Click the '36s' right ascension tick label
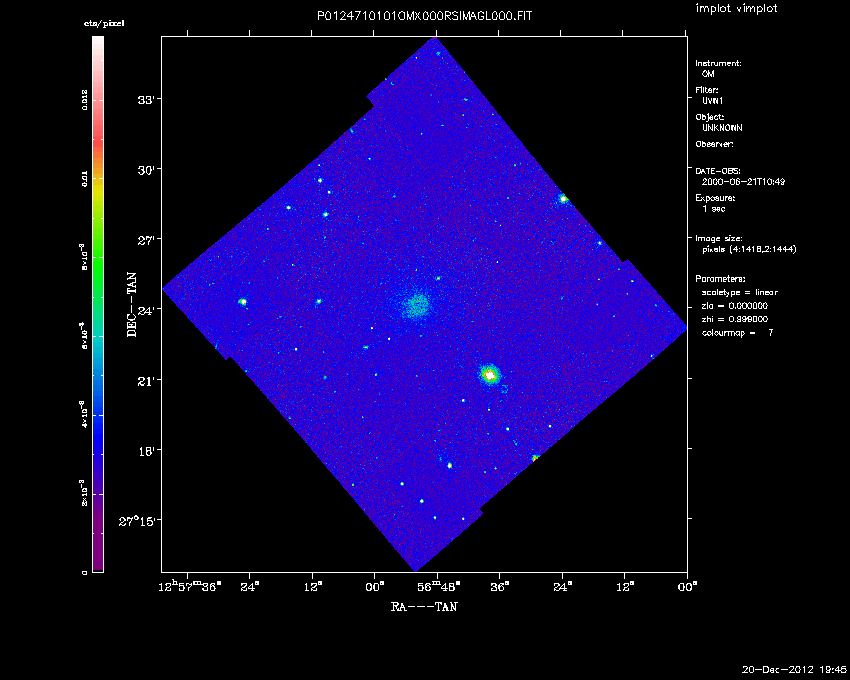Image resolution: width=850 pixels, height=680 pixels. pyautogui.click(x=500, y=587)
